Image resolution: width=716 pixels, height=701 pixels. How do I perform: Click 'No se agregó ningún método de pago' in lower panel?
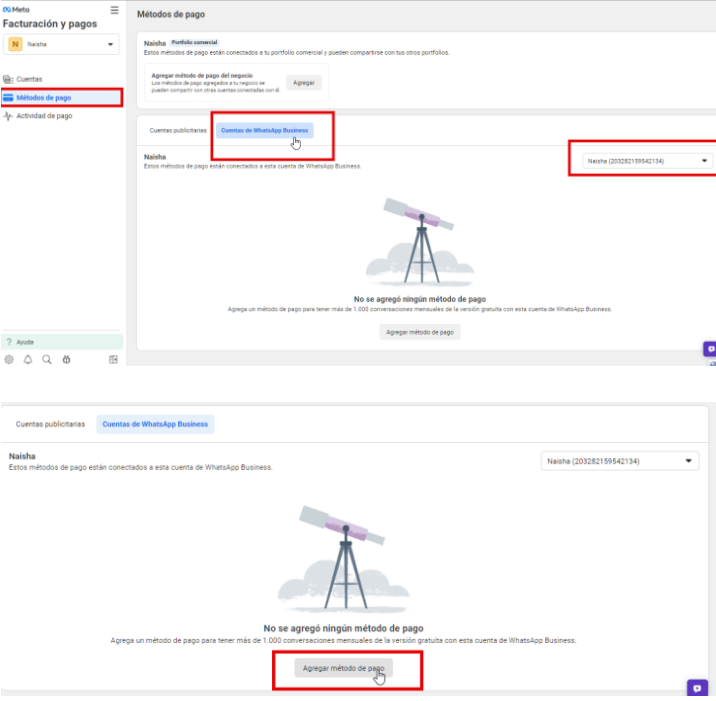coord(343,628)
